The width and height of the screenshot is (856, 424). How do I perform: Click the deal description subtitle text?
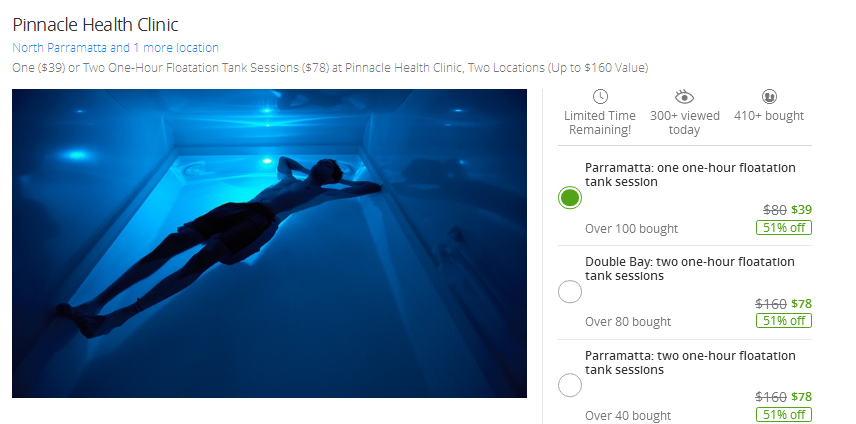coord(330,68)
